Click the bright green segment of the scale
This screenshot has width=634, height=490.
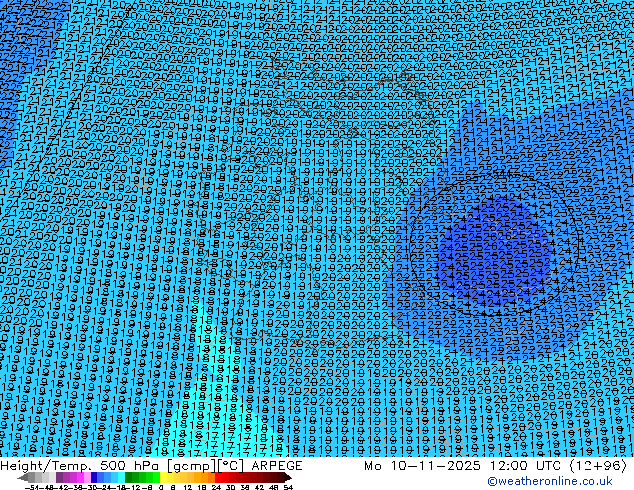pyautogui.click(x=156, y=477)
